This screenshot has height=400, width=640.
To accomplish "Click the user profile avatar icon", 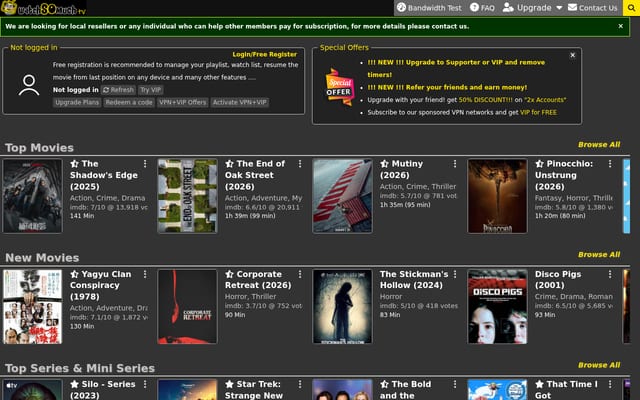I will 29,85.
